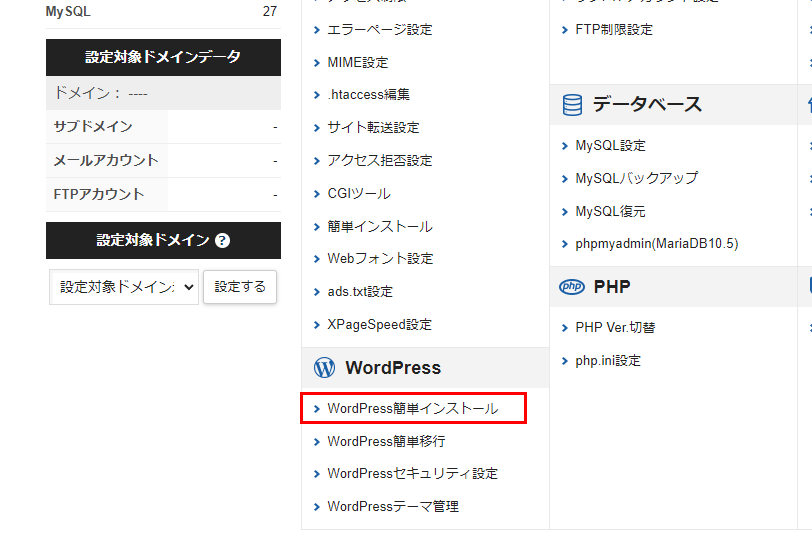Open MIME設定
Viewport: 812px width, 541px height.
click(x=358, y=63)
